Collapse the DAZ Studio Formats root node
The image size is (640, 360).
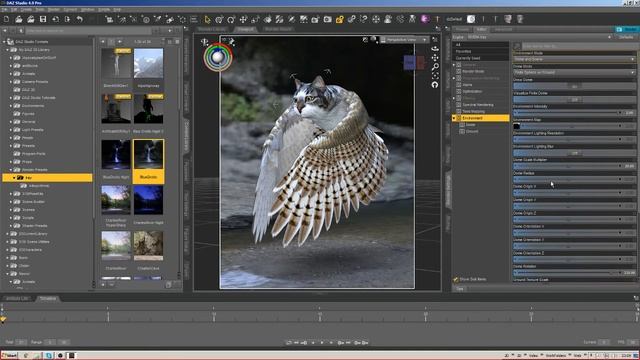[4, 42]
